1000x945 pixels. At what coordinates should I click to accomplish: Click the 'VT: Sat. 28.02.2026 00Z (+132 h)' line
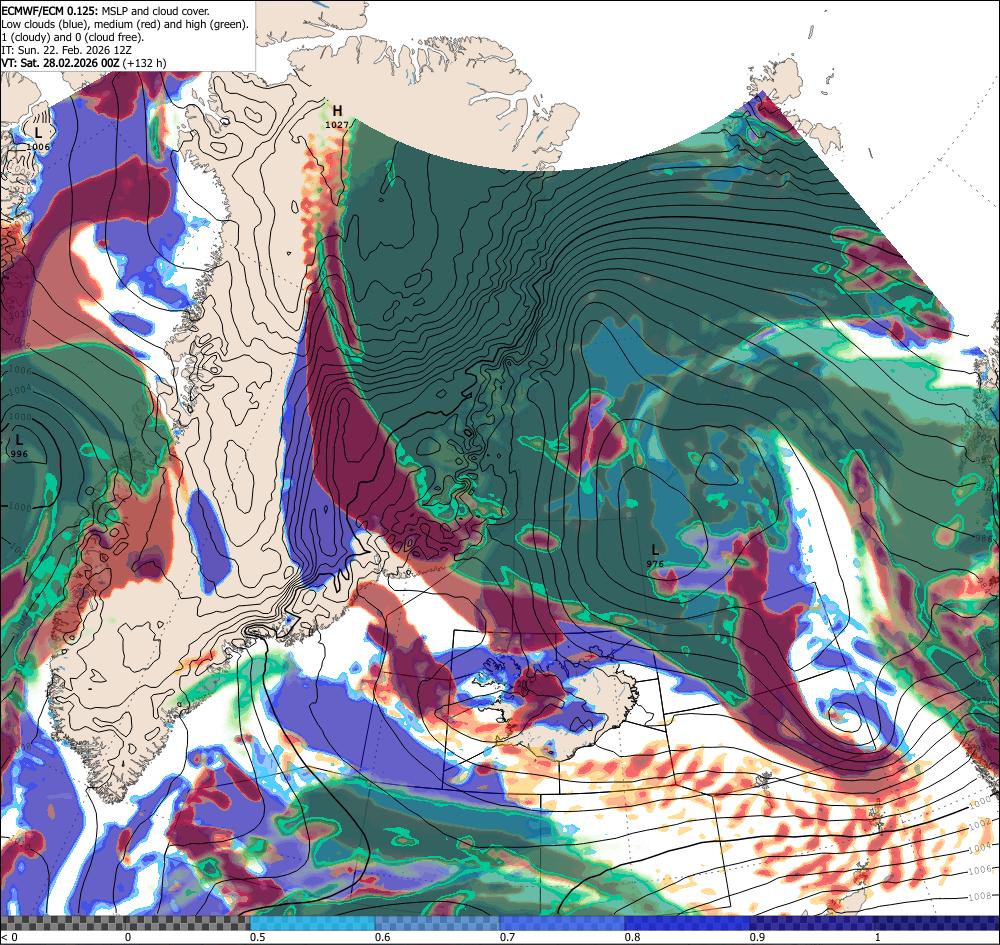[x=84, y=62]
